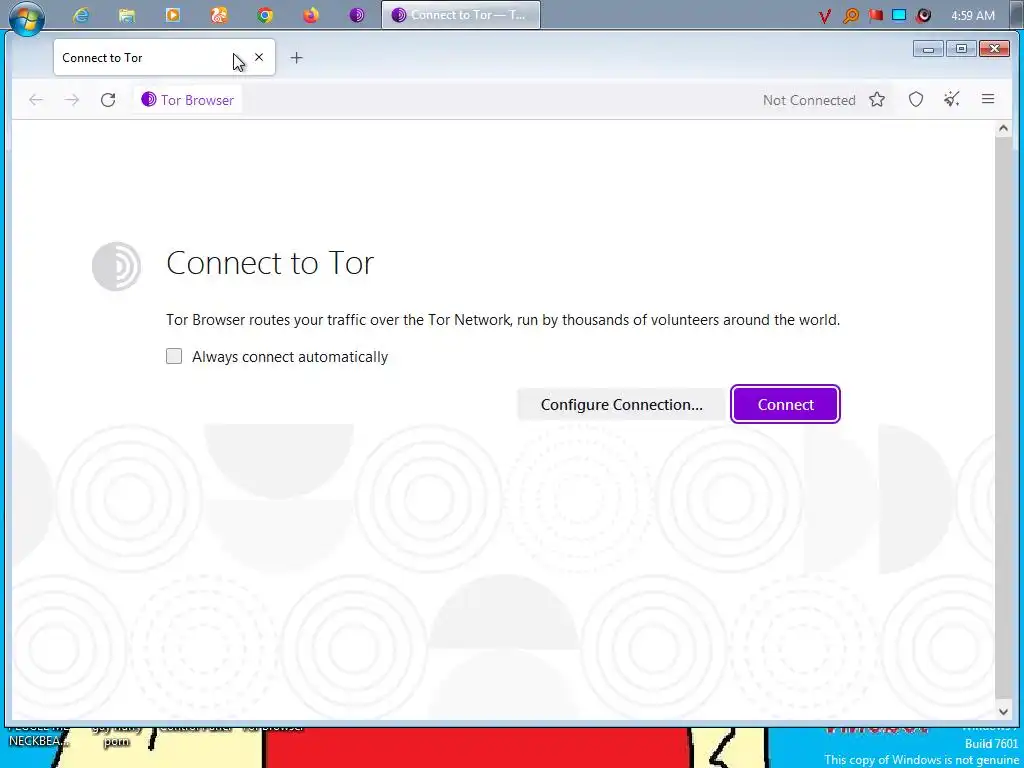1024x768 pixels.
Task: Bookmark this page with star icon
Action: [877, 99]
